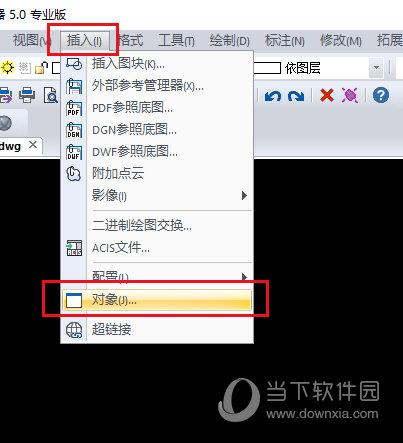Click the redo arrow icon
Image resolution: width=403 pixels, height=443 pixels.
pyautogui.click(x=296, y=96)
